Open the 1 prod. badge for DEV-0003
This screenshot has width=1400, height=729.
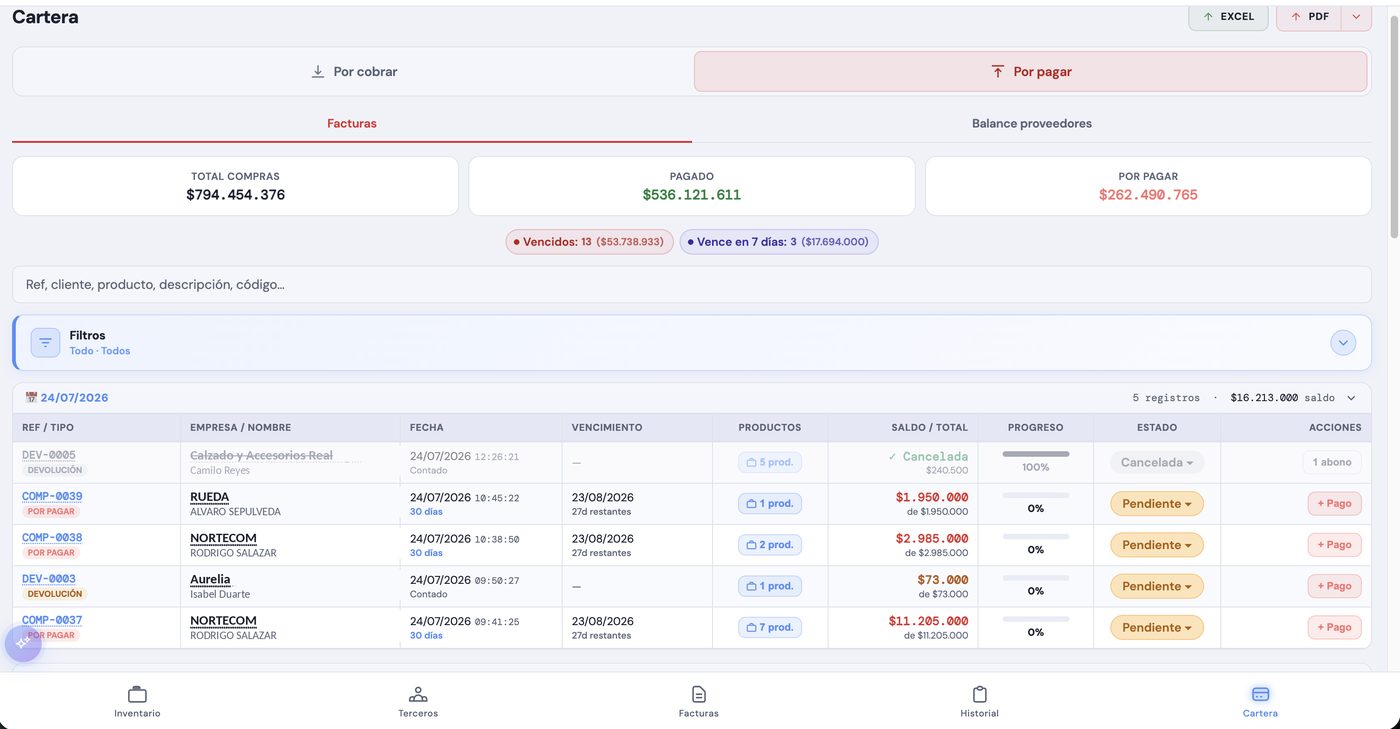[x=770, y=586]
